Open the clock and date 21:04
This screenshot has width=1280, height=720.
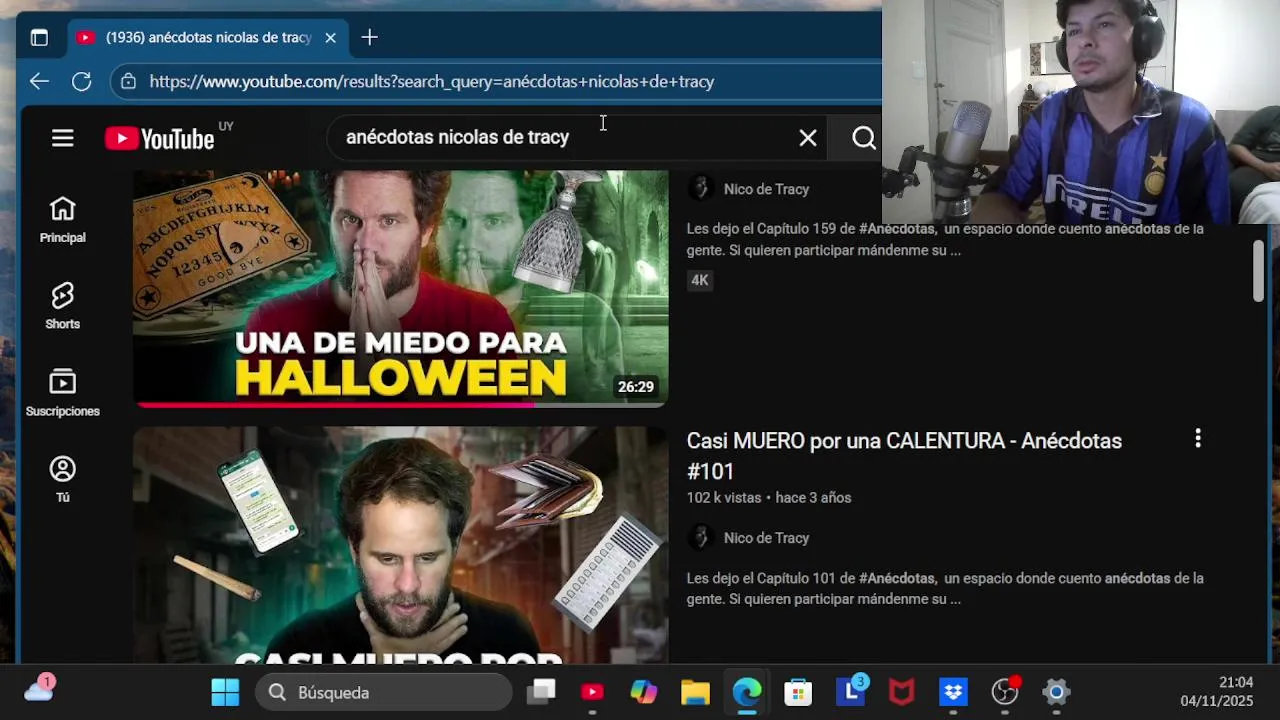tap(1217, 692)
